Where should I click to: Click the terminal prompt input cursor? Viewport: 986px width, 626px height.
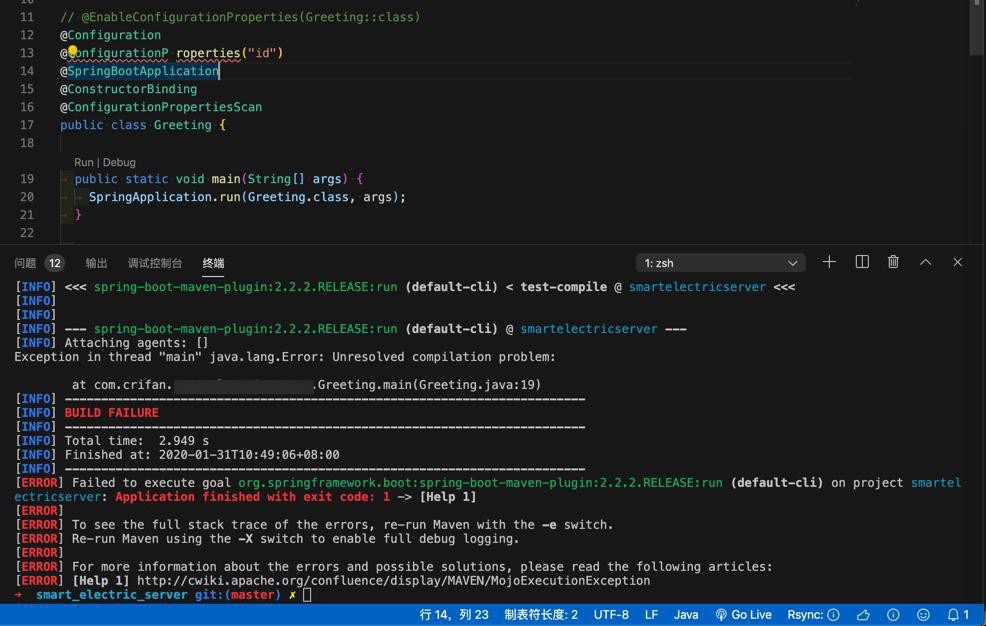pyautogui.click(x=307, y=595)
